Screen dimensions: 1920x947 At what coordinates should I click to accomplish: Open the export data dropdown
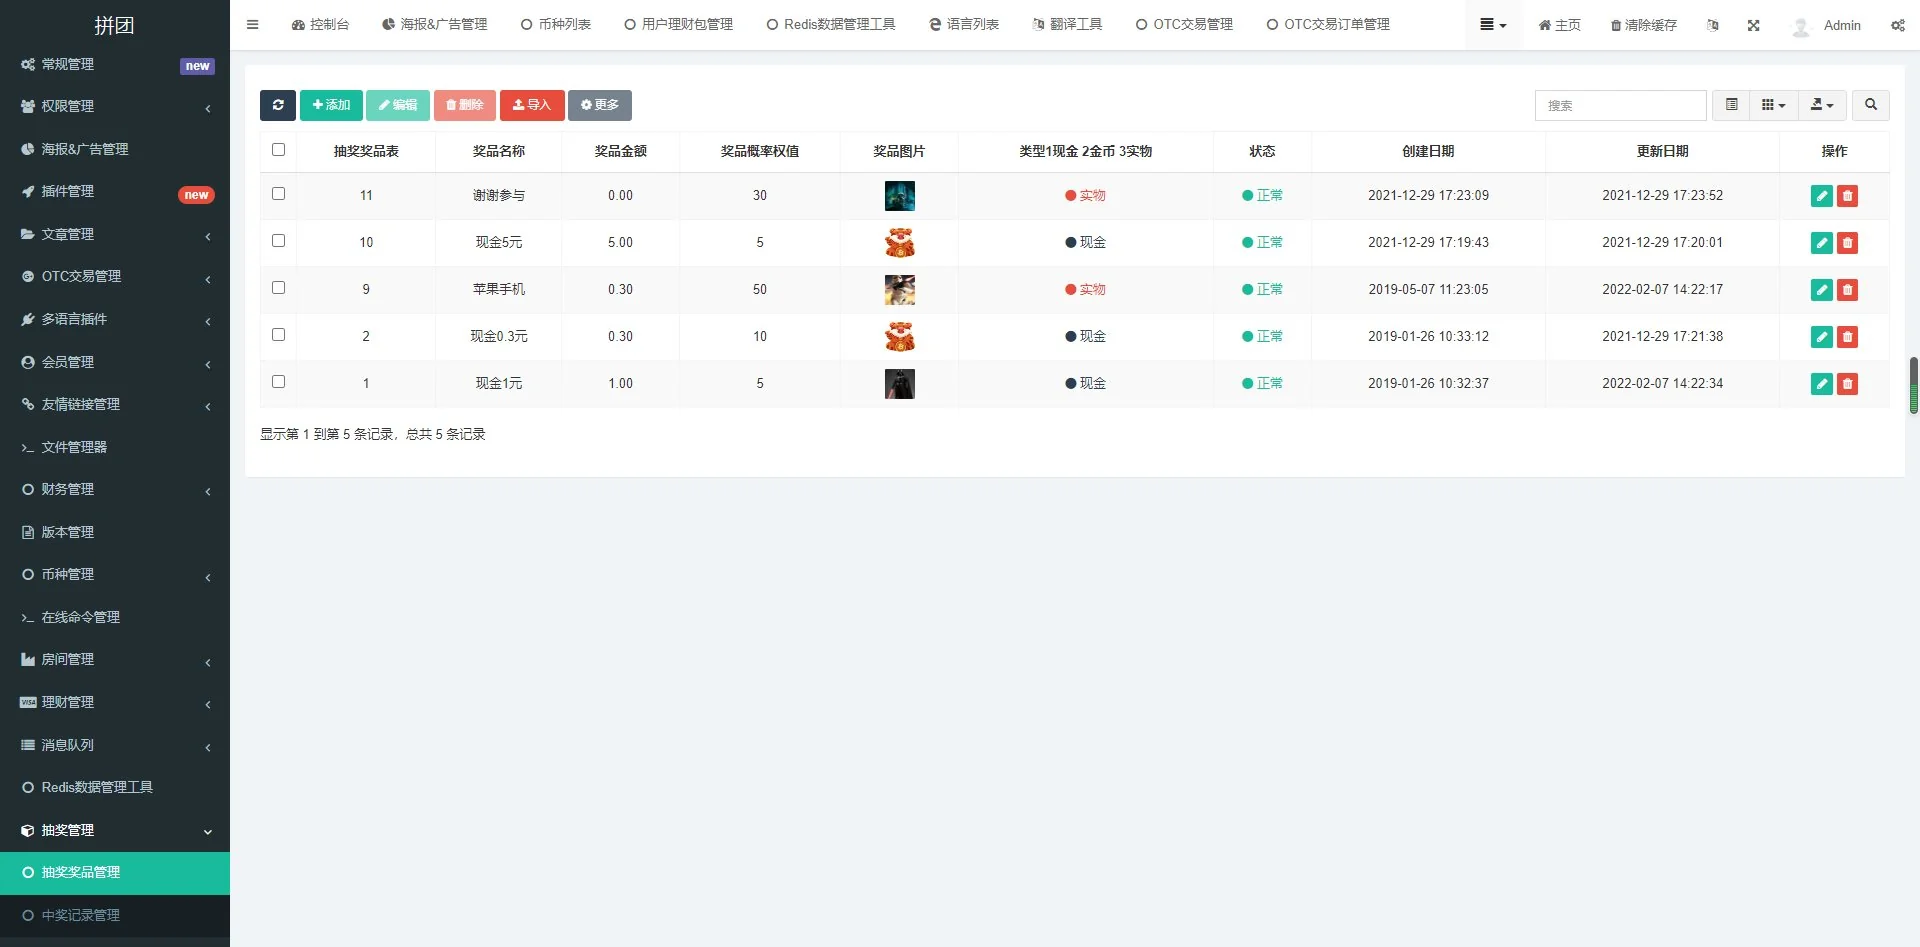(1821, 105)
